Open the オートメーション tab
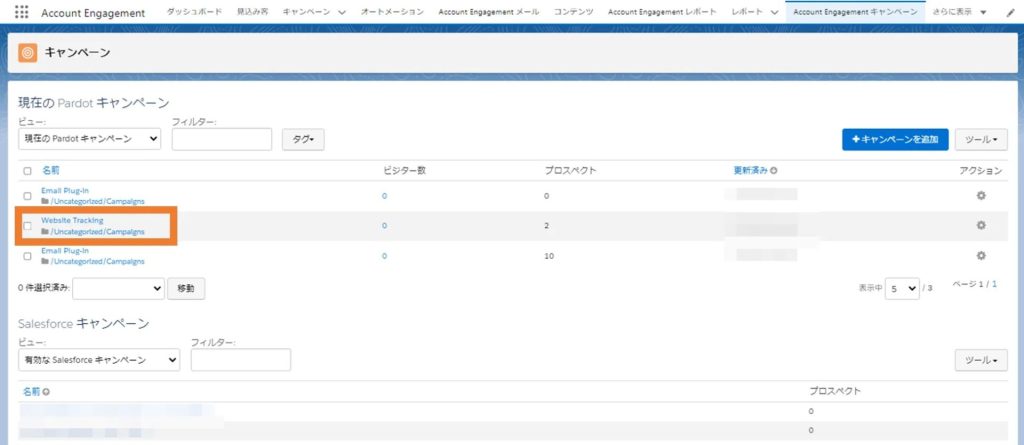 (392, 12)
